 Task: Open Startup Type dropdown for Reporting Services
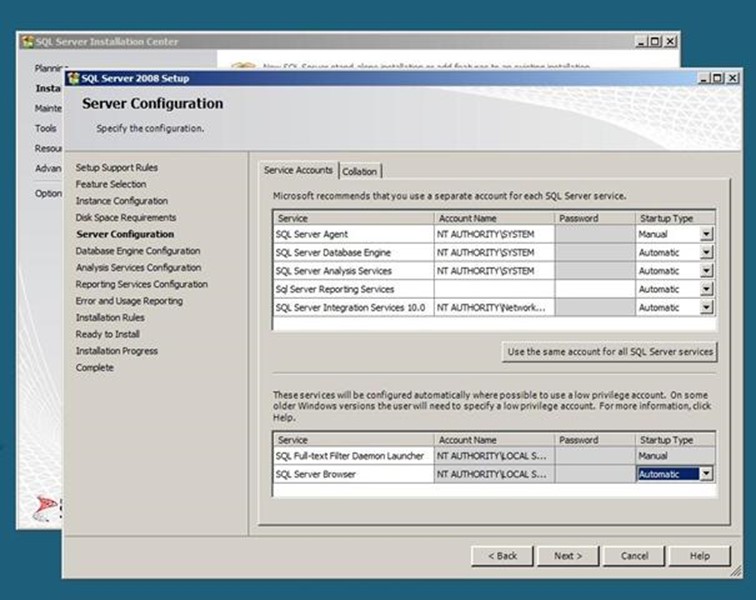click(x=706, y=290)
